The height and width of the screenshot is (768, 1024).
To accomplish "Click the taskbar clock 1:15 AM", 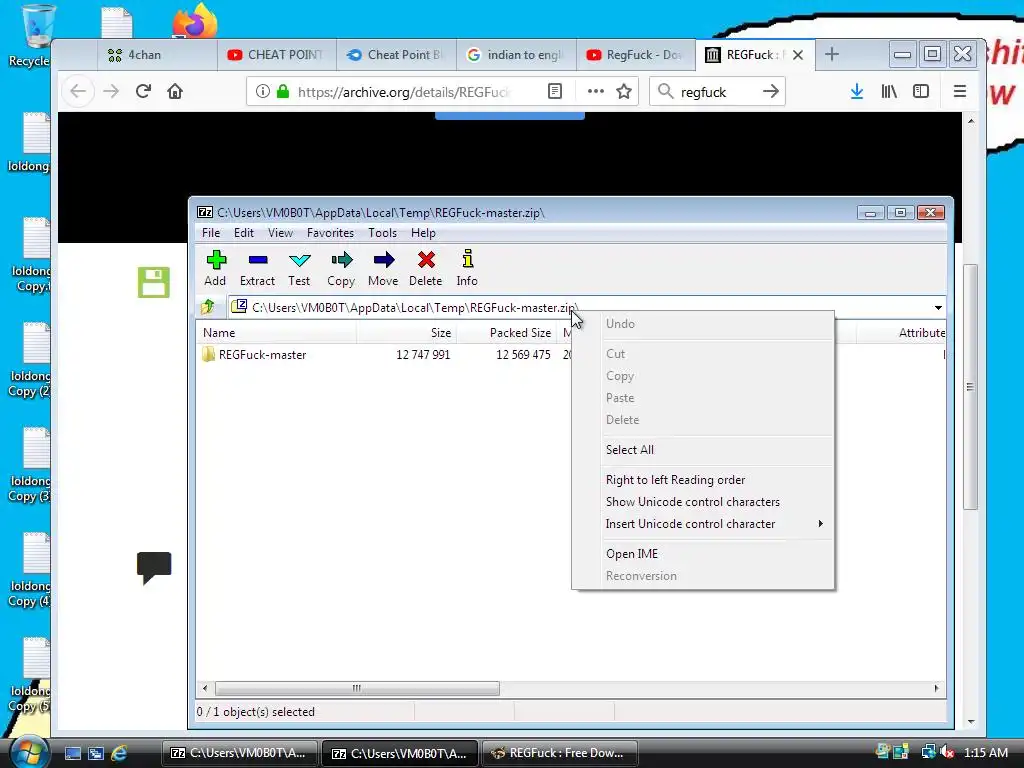I will pos(985,752).
